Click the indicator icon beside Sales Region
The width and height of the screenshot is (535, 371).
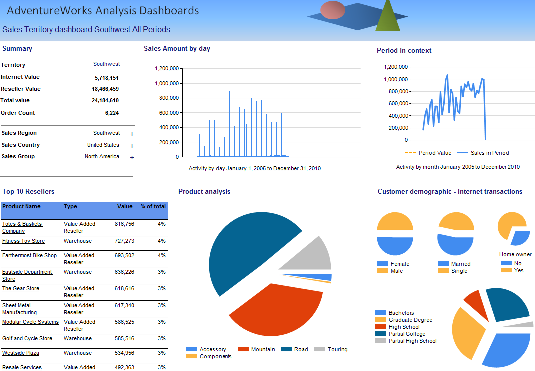pyautogui.click(x=132, y=134)
